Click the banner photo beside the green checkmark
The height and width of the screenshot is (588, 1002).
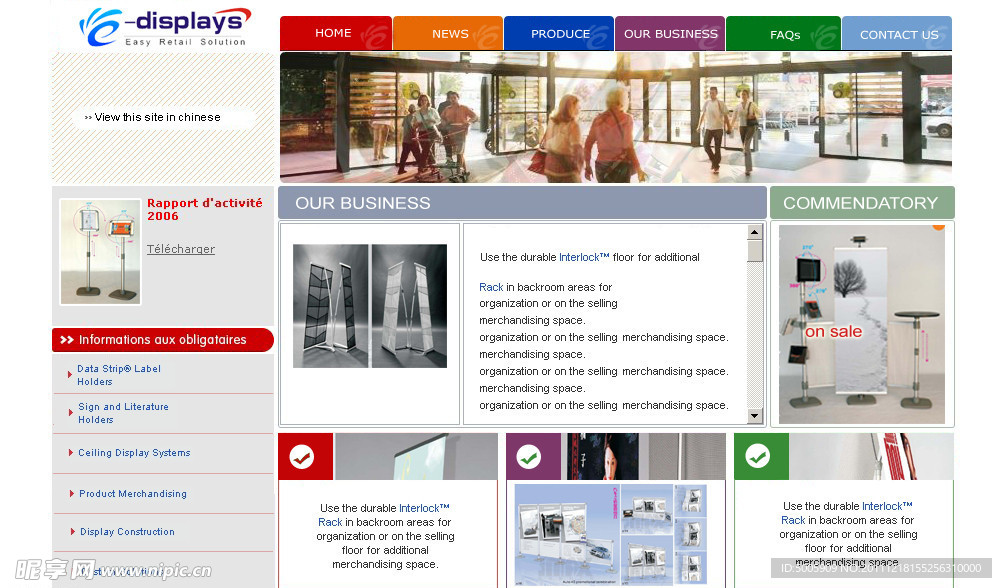872,456
